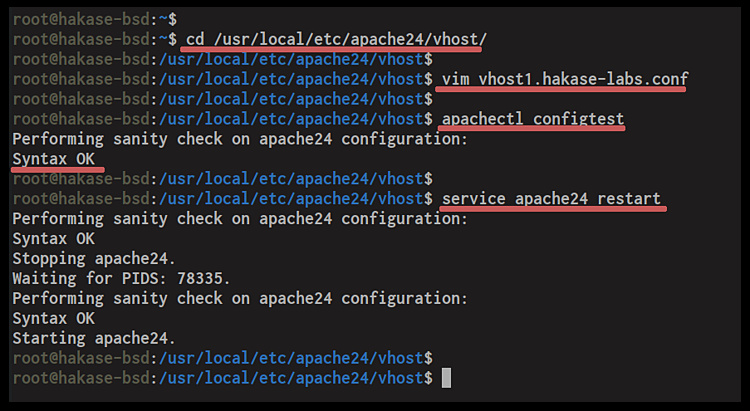Click the 'Starting apache24.' output line
Viewport: 750px width, 411px height.
[94, 337]
